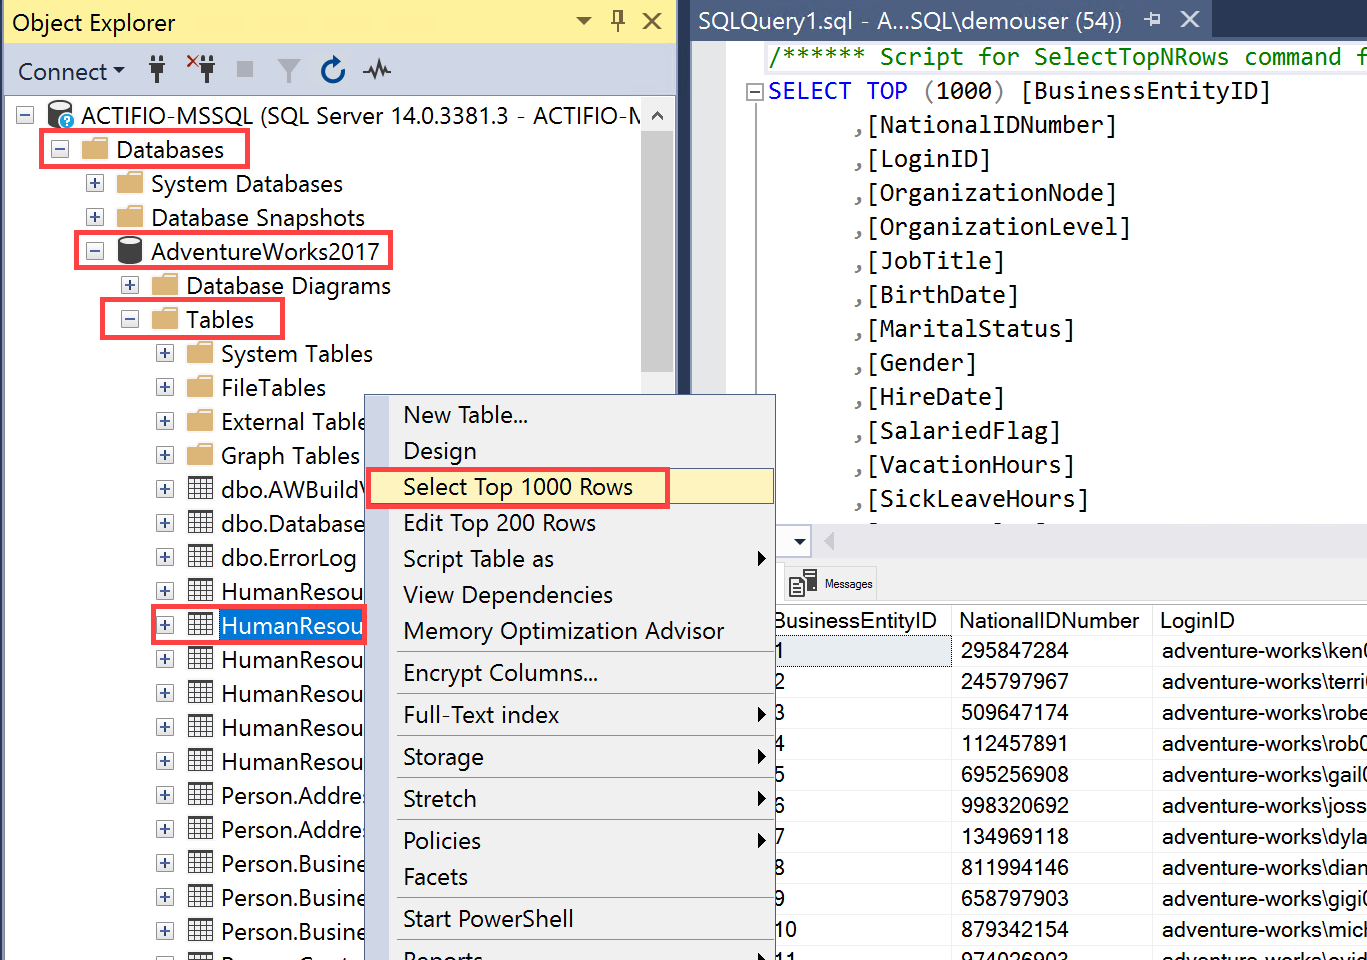This screenshot has height=960, width=1367.
Task: Click the System Tables folder icon
Action: point(200,353)
